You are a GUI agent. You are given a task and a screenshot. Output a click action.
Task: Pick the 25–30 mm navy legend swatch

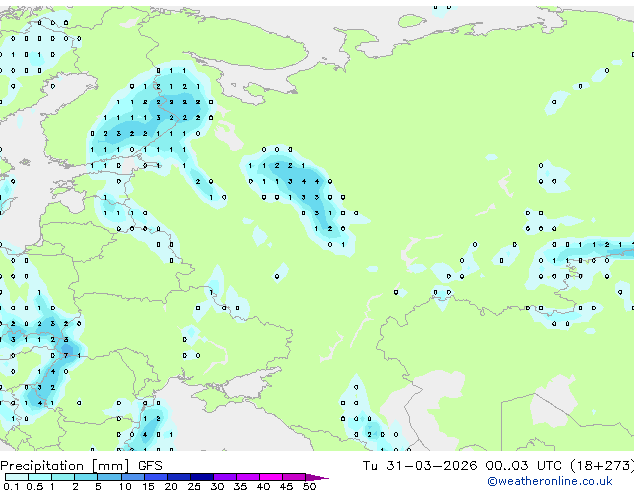202,477
